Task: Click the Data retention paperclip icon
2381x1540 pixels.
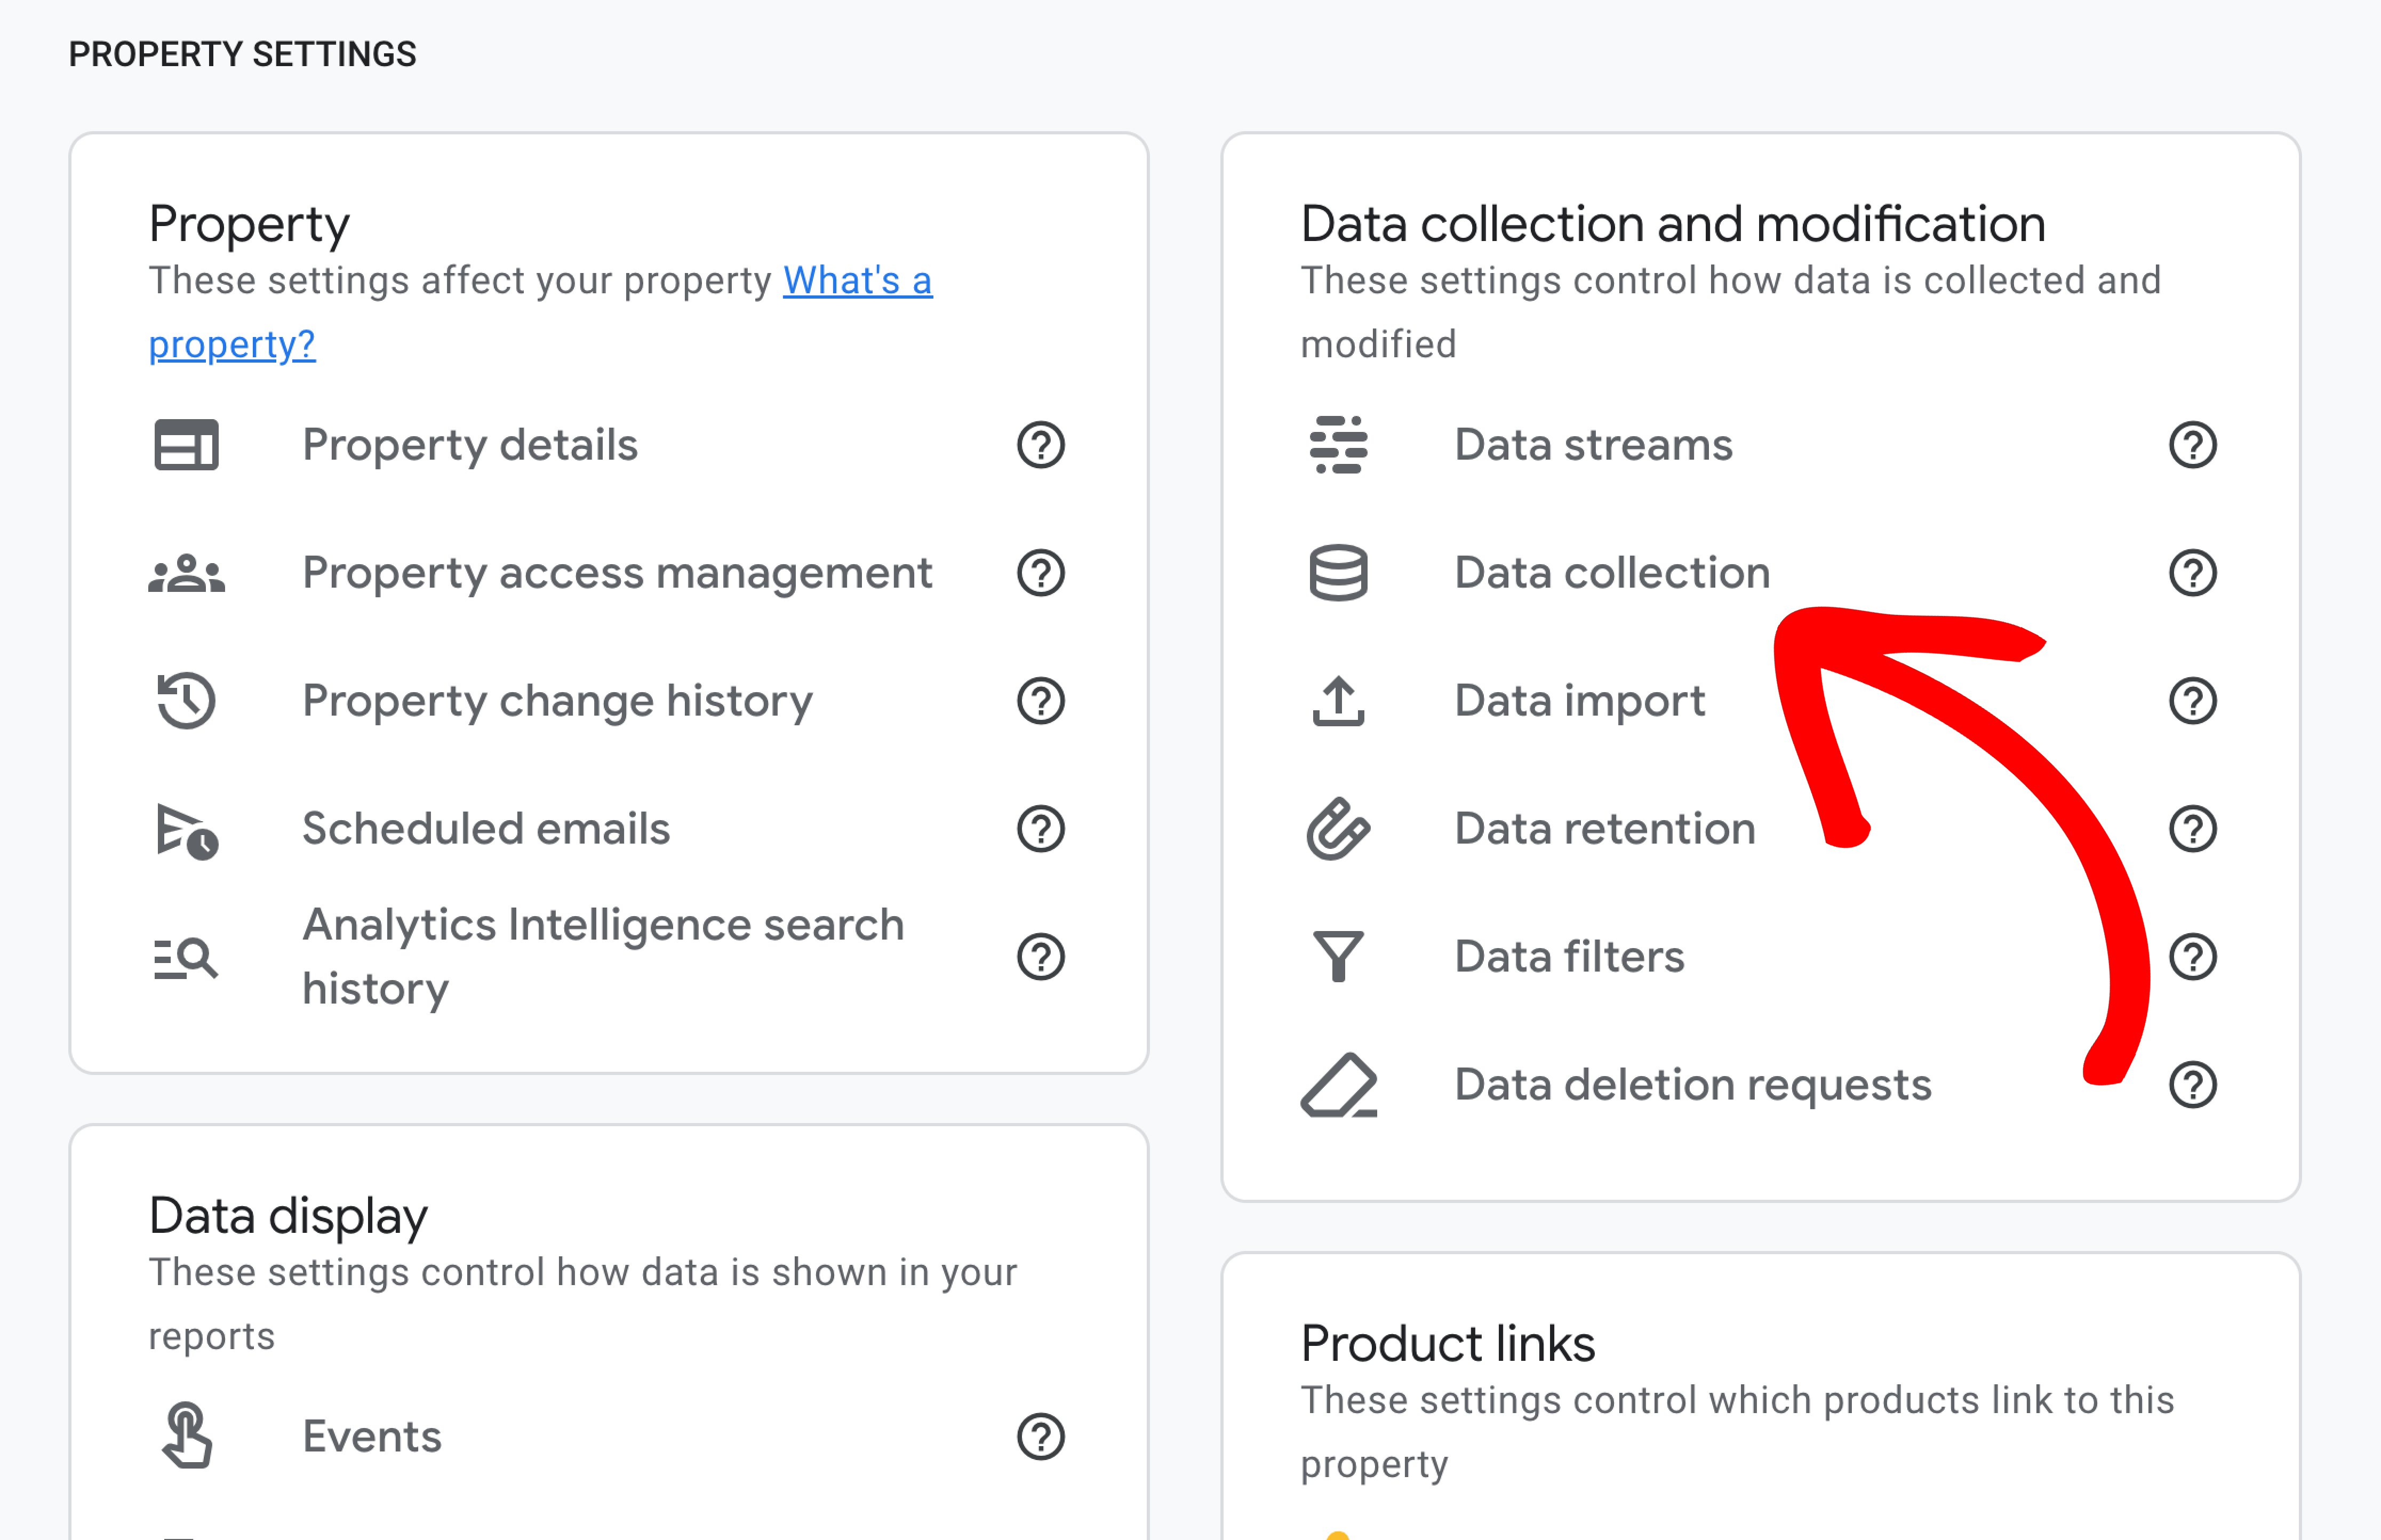Action: [1338, 829]
